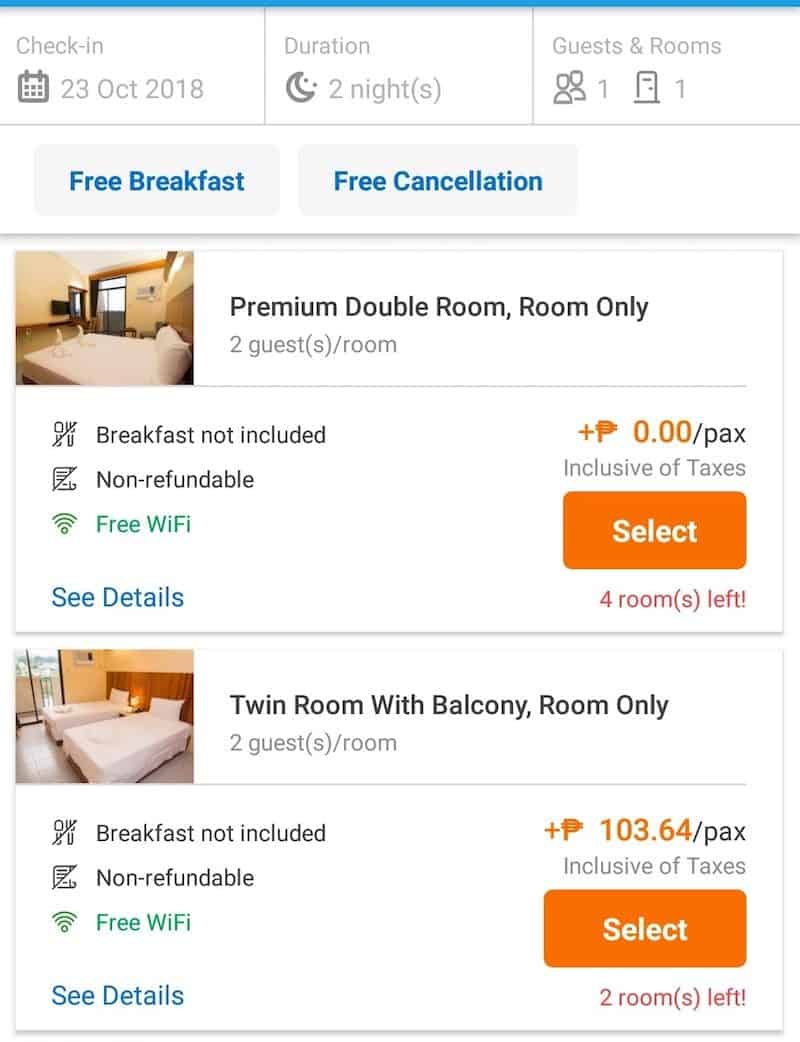
Task: Click the breakfast icon in Premium Double Room
Action: pyautogui.click(x=64, y=435)
